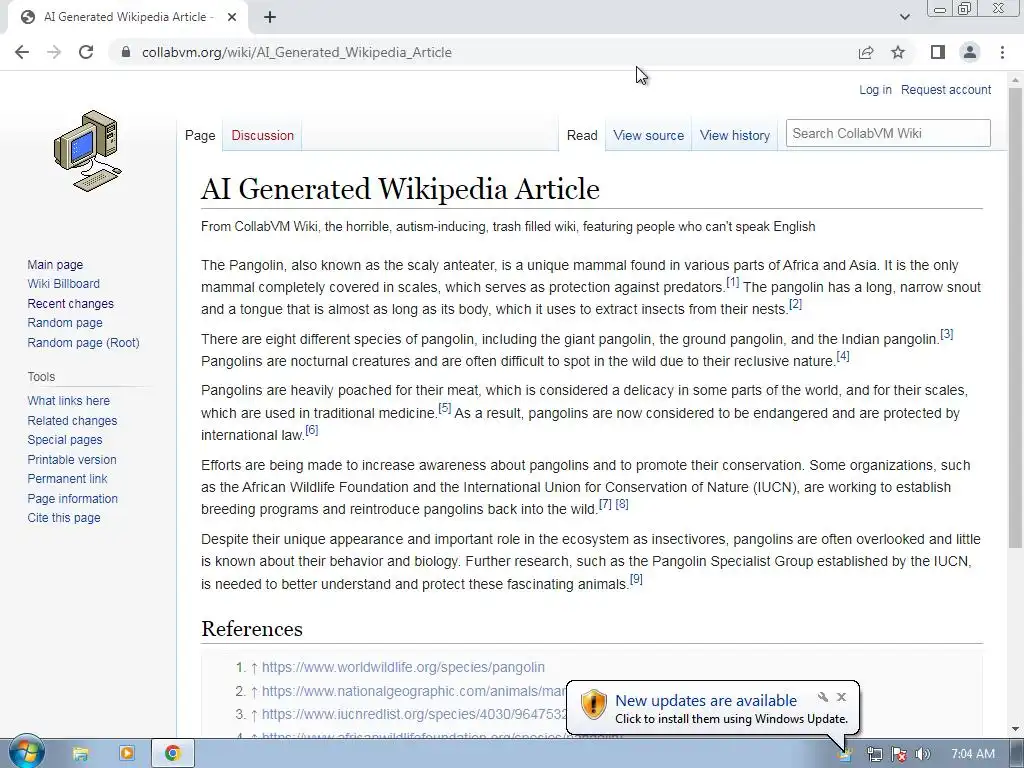1024x768 pixels.
Task: Open the View source tab
Action: click(x=648, y=135)
